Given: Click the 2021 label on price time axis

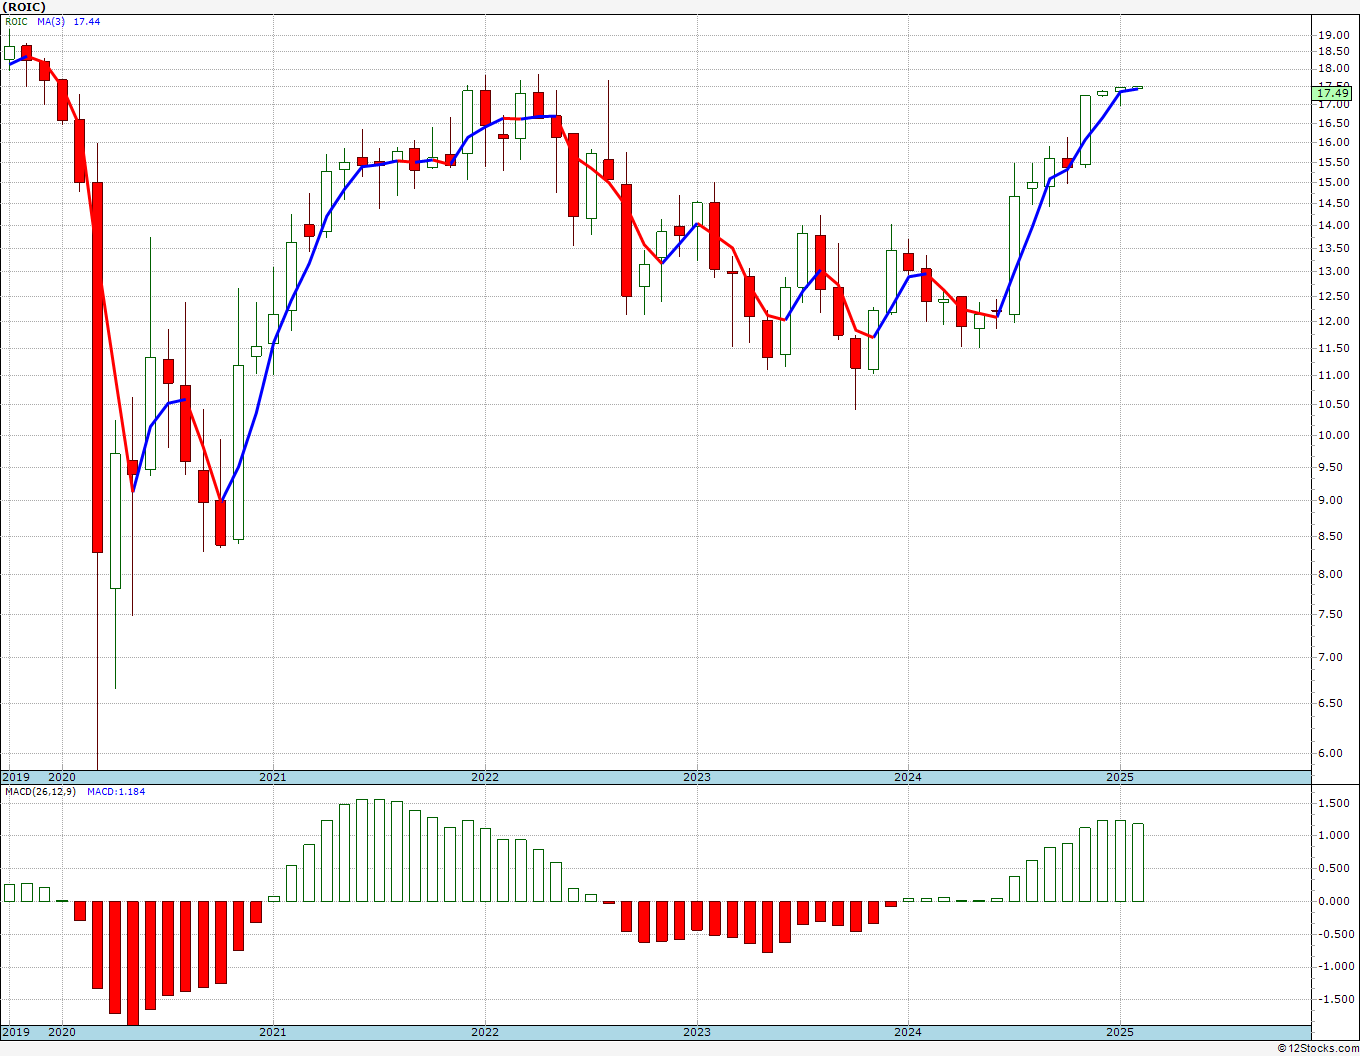Looking at the screenshot, I should pos(273,777).
